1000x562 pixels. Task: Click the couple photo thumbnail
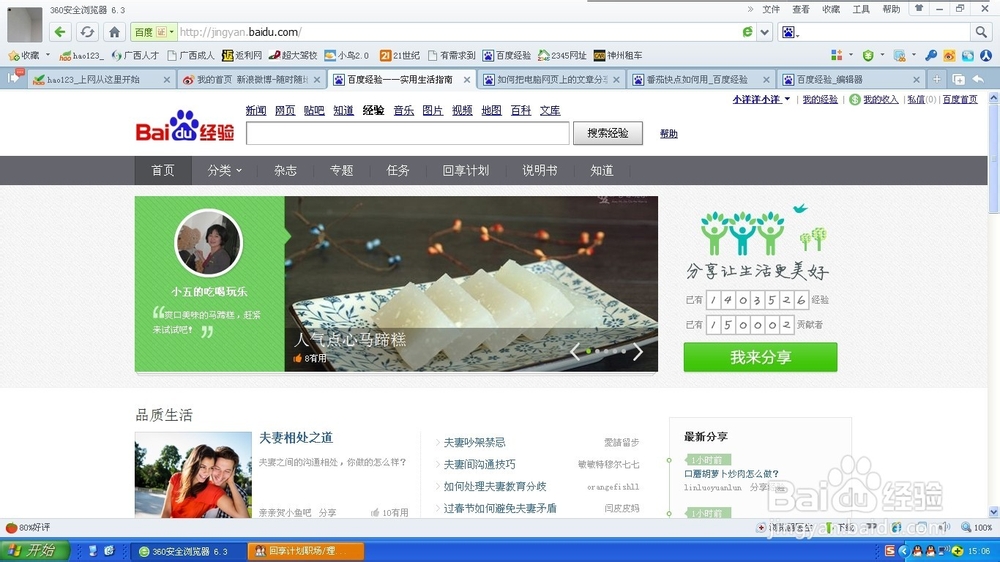coord(193,475)
